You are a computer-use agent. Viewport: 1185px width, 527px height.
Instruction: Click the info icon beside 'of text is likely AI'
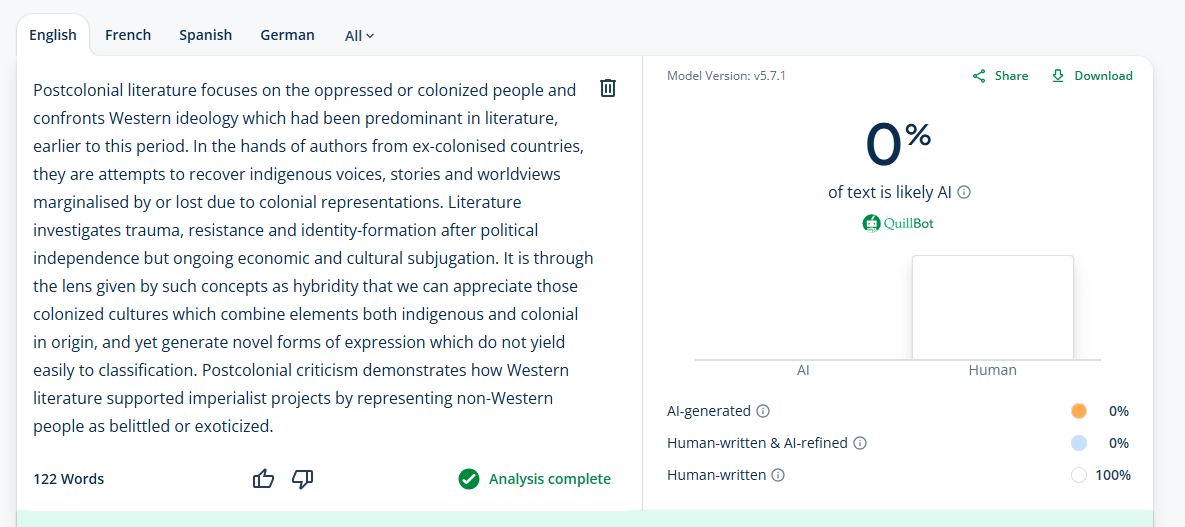[x=965, y=192]
